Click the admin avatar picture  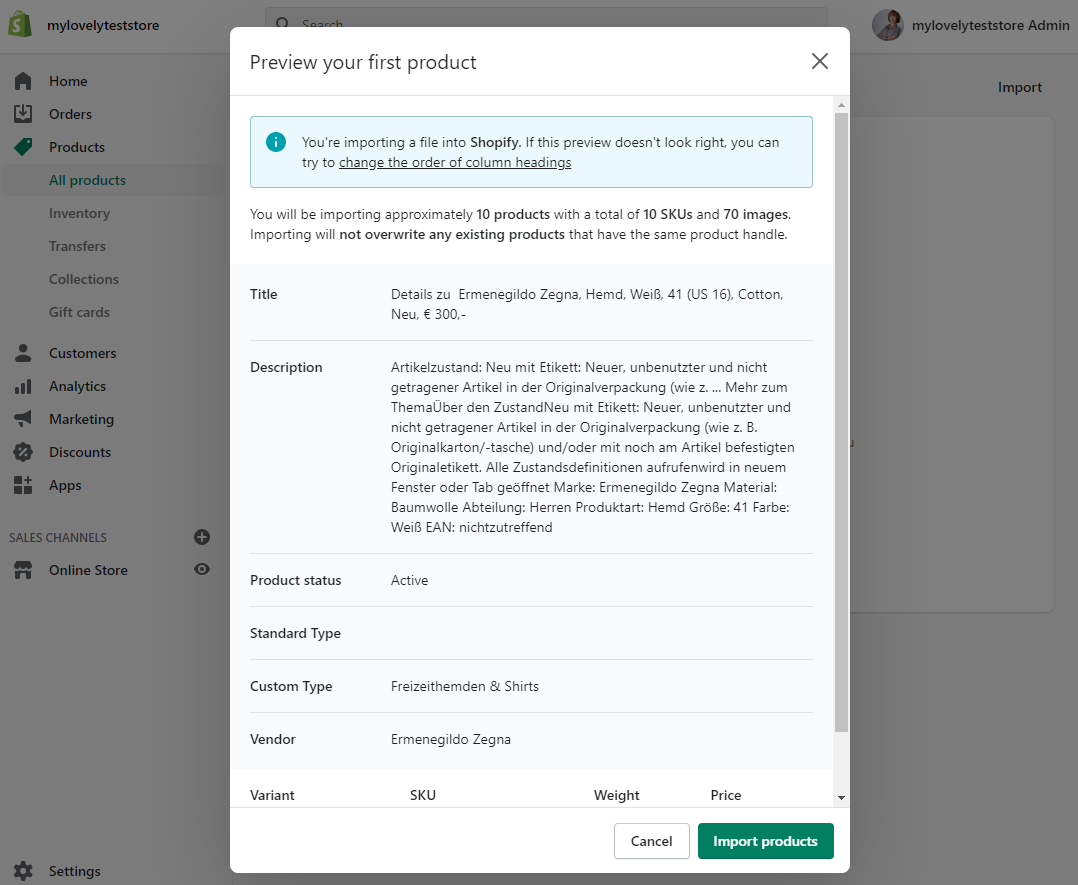[x=888, y=25]
